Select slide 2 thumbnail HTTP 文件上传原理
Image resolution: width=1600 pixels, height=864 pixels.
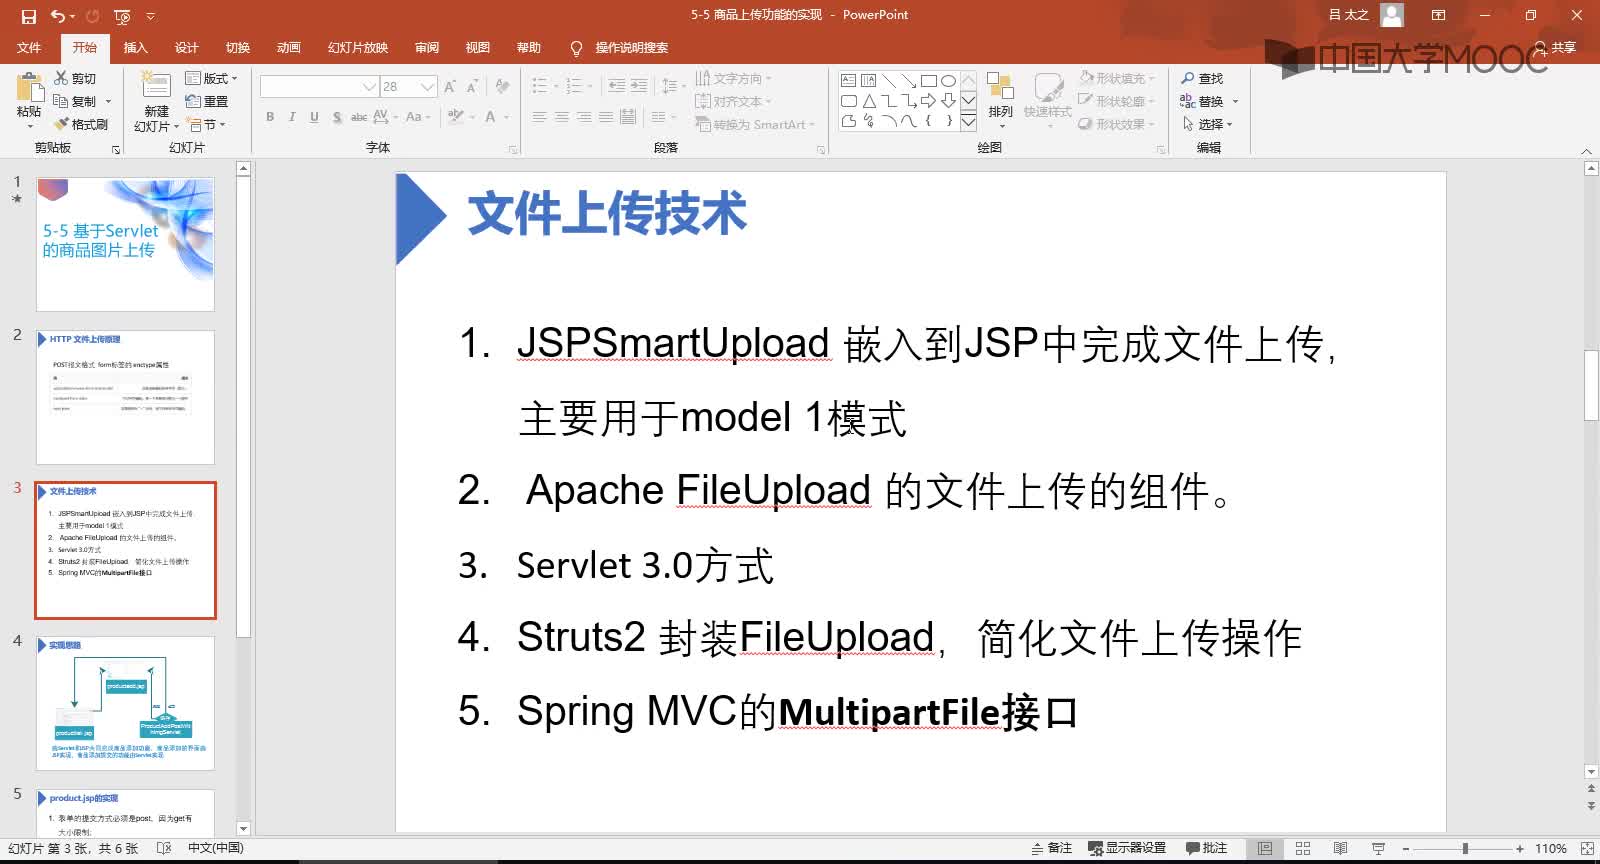pos(125,397)
